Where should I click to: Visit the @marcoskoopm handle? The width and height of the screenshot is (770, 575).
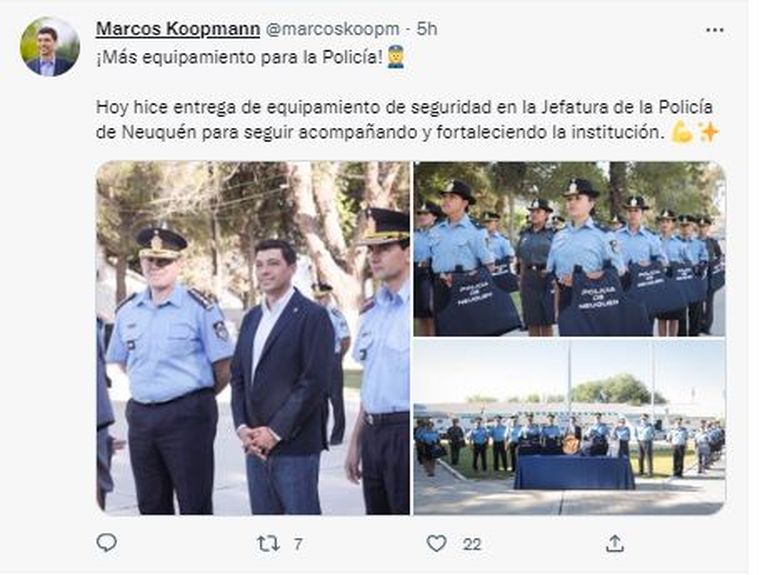click(x=332, y=29)
